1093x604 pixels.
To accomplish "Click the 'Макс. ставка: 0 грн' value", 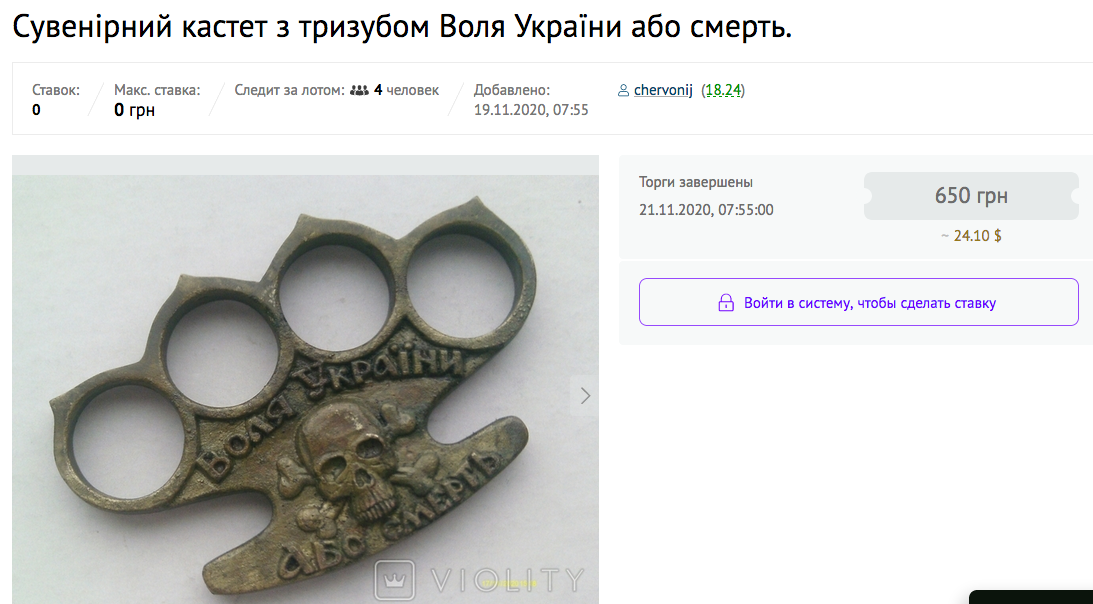I will 157,100.
